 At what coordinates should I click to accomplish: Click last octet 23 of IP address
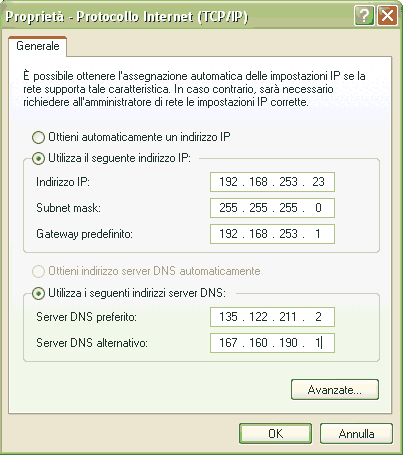(318, 182)
